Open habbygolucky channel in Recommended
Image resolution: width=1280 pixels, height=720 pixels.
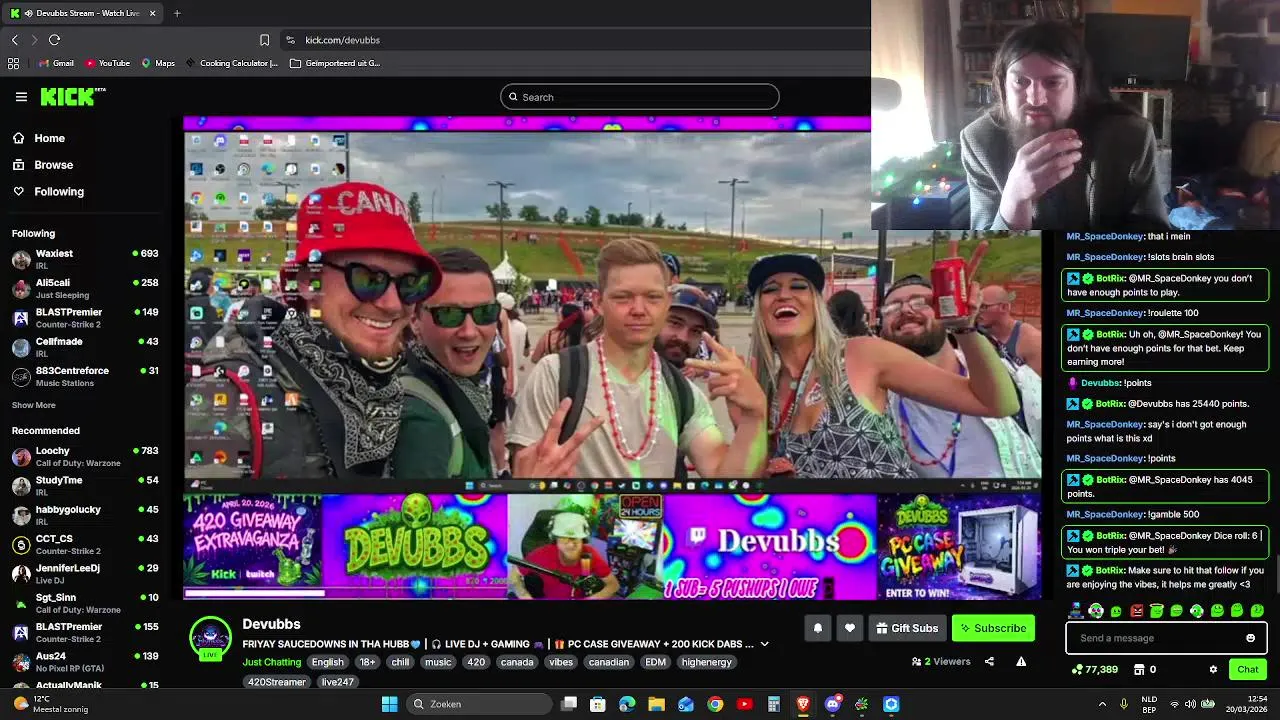point(85,515)
